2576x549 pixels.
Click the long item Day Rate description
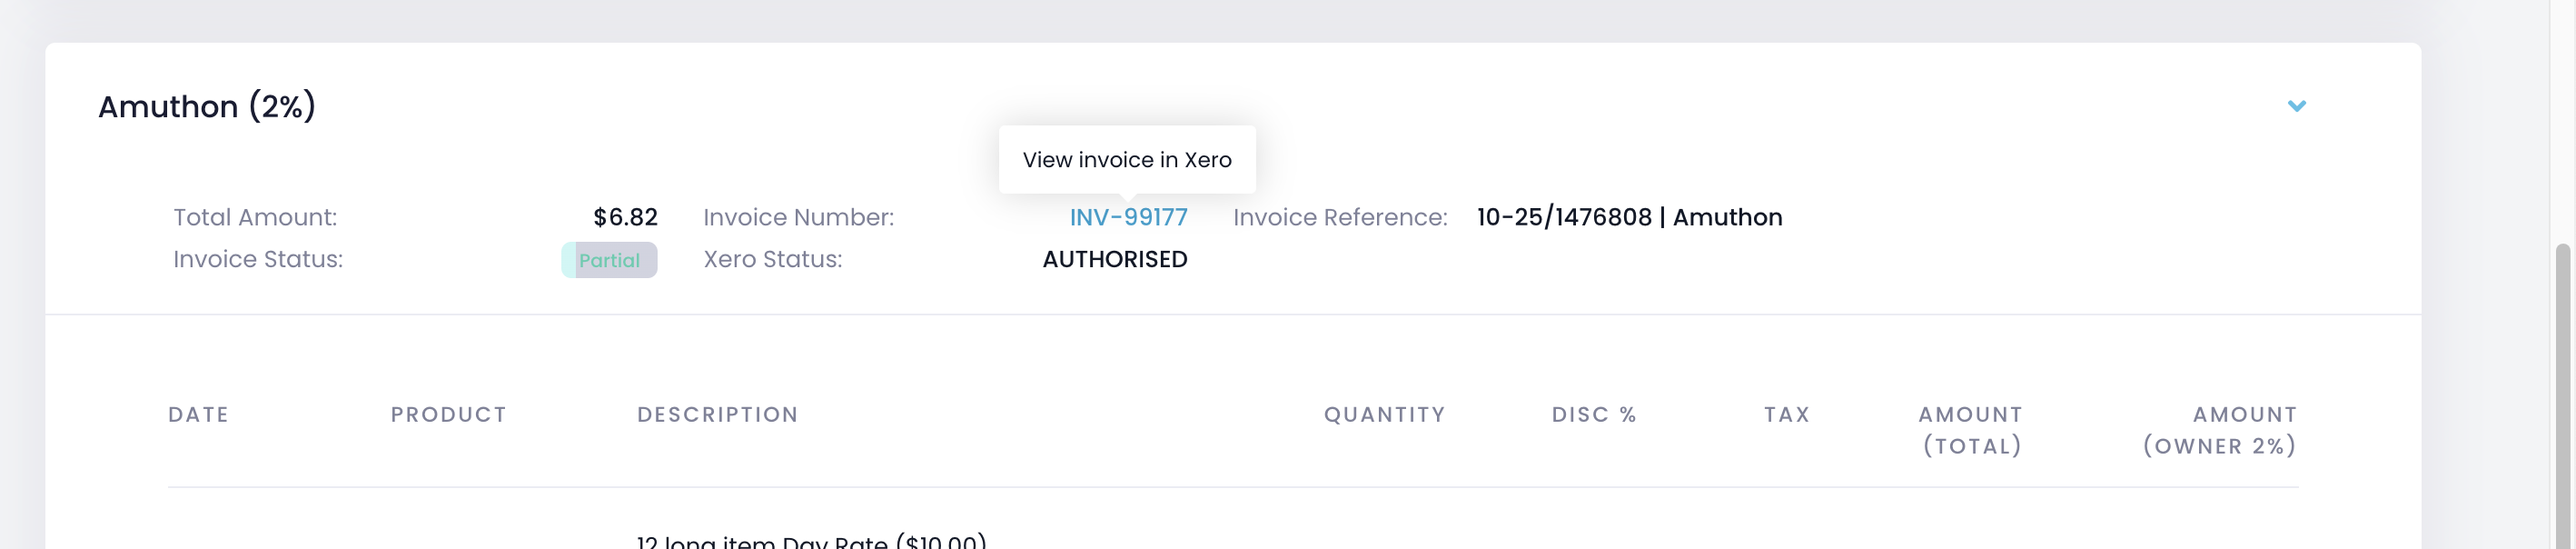(811, 541)
